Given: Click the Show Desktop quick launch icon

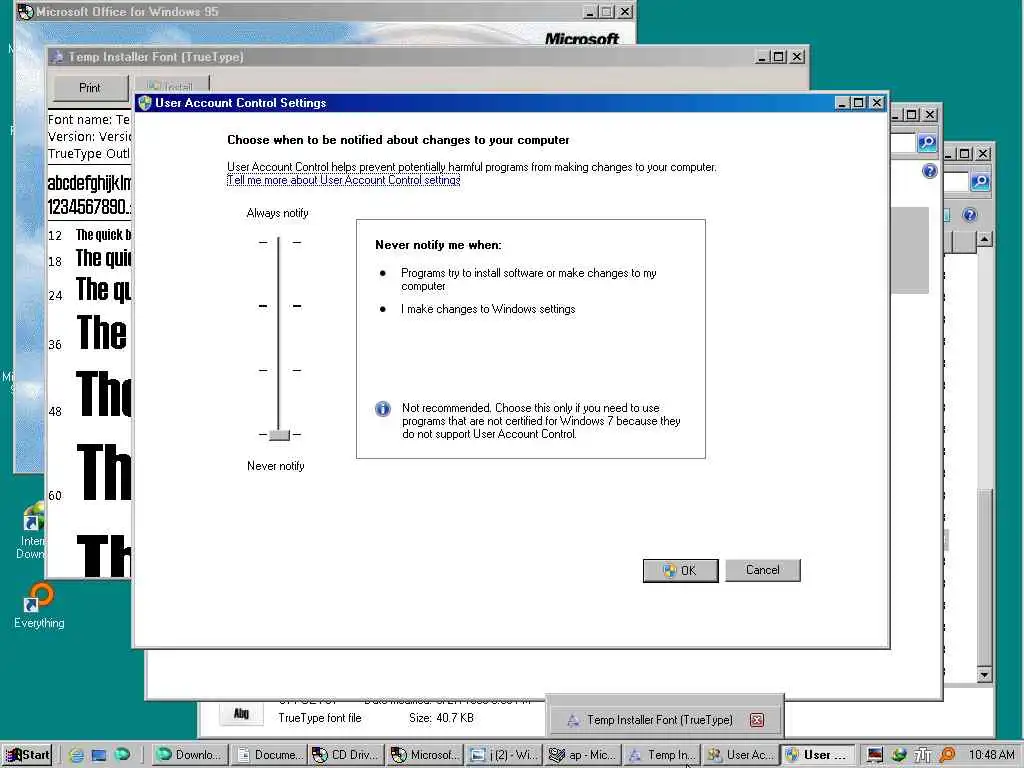Looking at the screenshot, I should tap(99, 755).
